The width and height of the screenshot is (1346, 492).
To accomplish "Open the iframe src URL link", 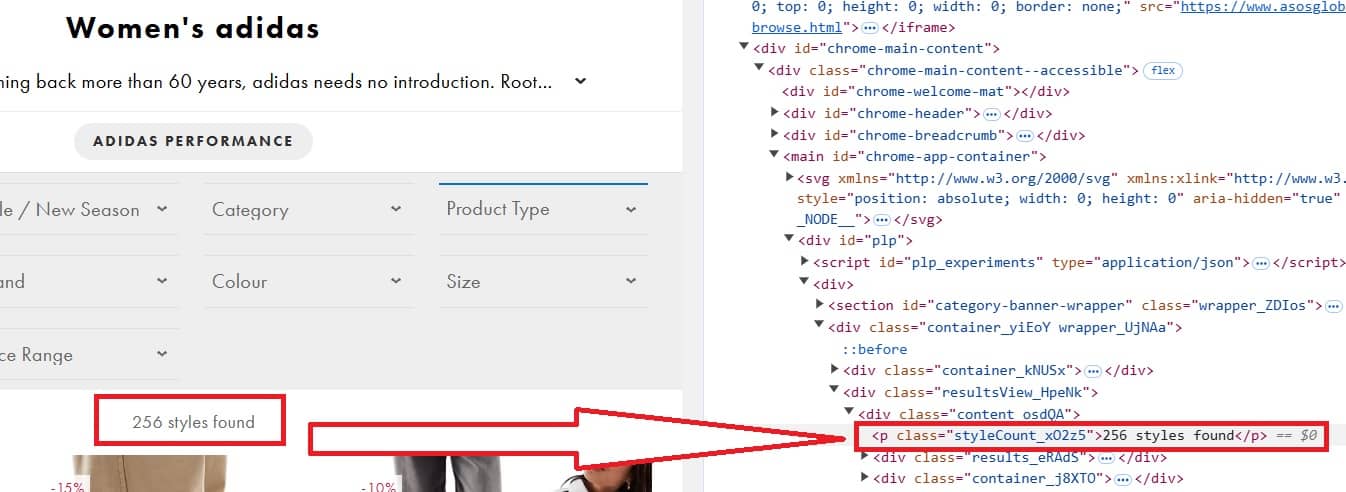I will (1262, 6).
